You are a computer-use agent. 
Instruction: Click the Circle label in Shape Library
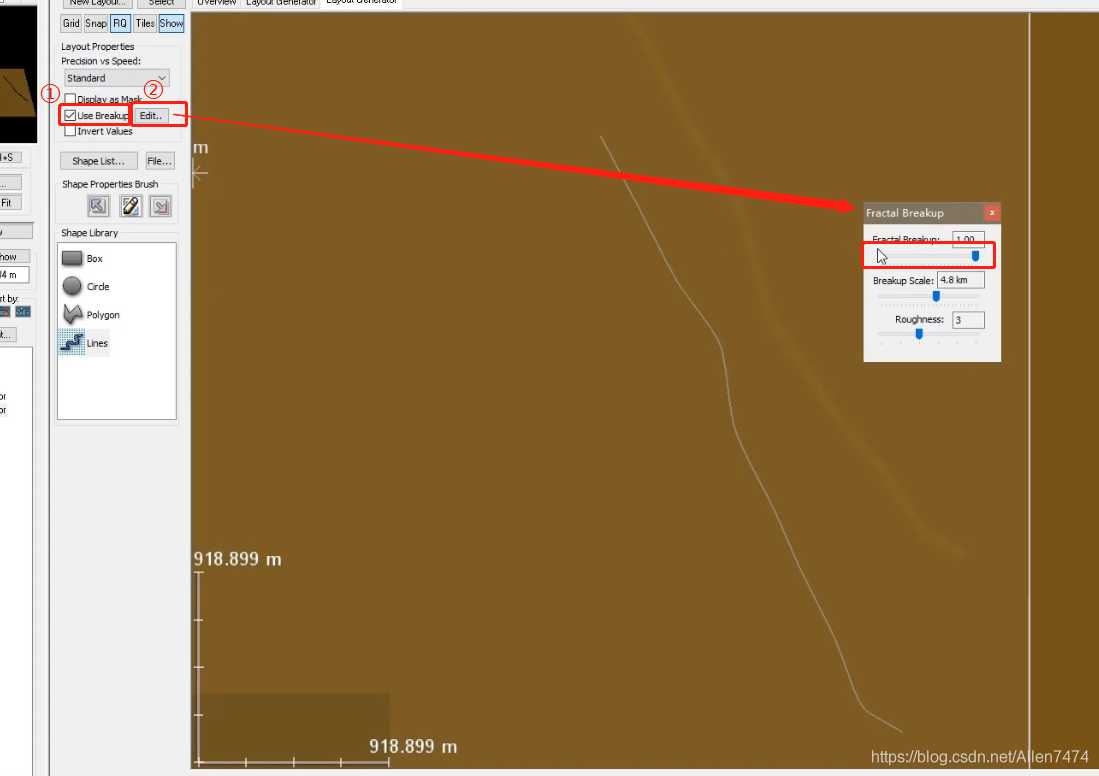point(98,287)
